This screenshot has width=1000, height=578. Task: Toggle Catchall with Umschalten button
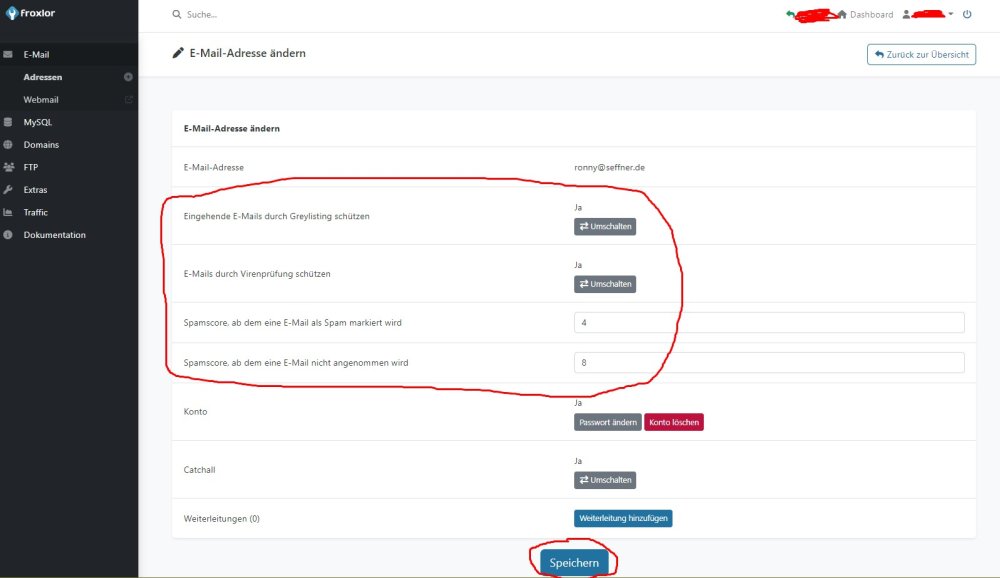point(605,480)
